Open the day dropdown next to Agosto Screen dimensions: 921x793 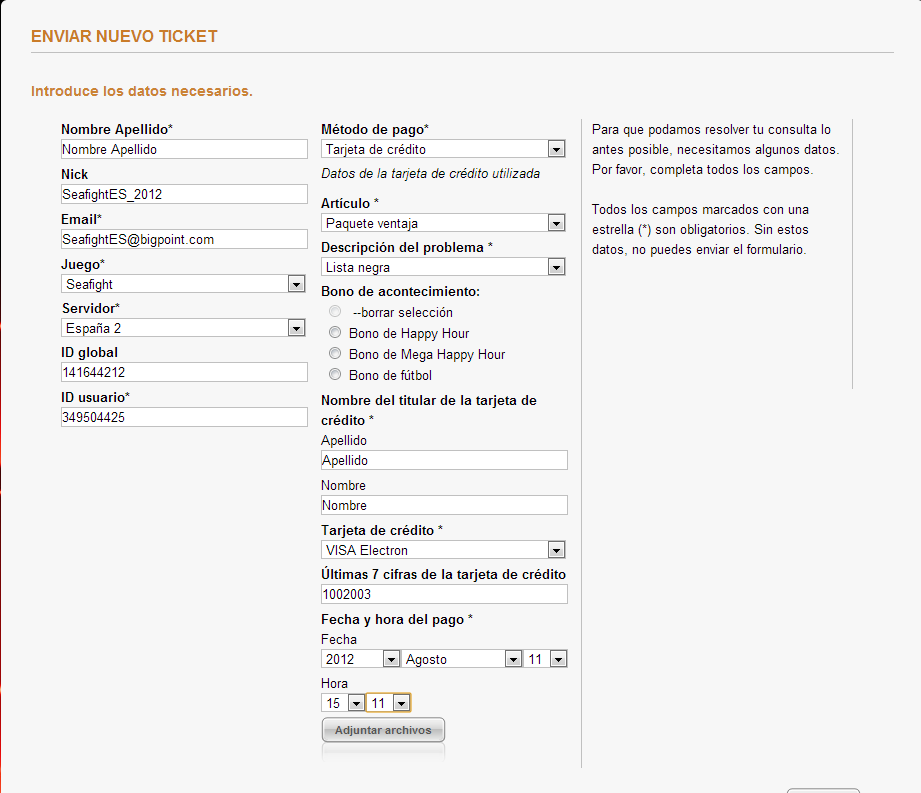coord(546,659)
